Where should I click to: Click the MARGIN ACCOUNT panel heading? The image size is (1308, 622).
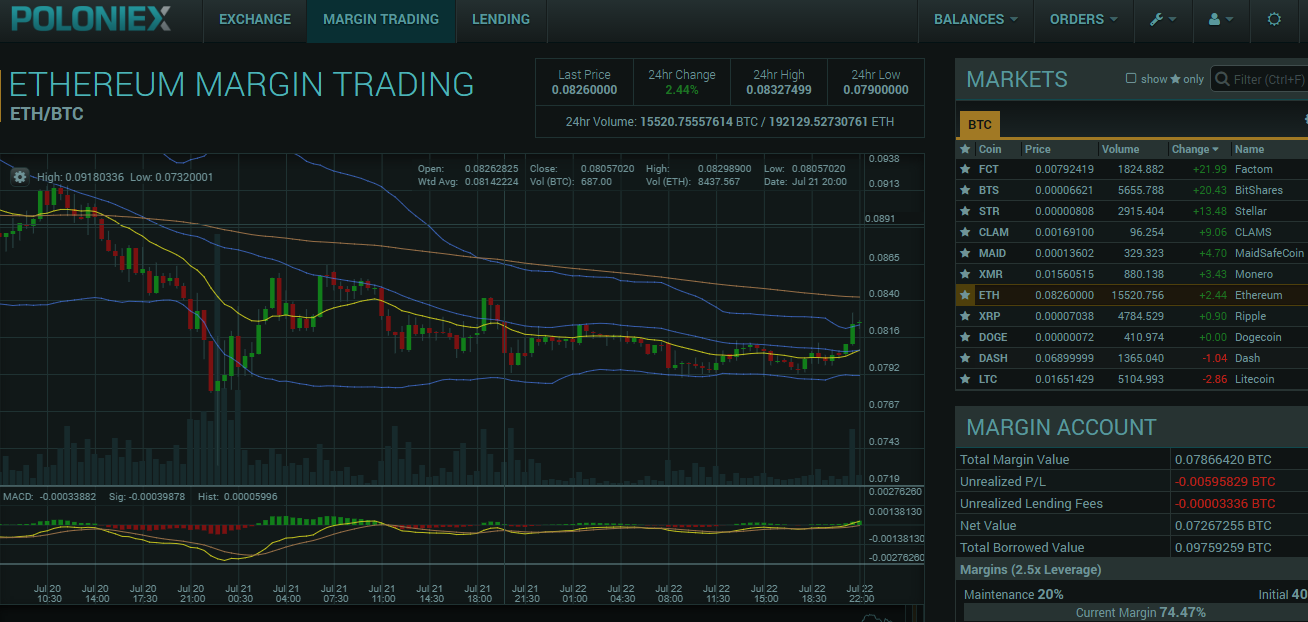point(1061,428)
